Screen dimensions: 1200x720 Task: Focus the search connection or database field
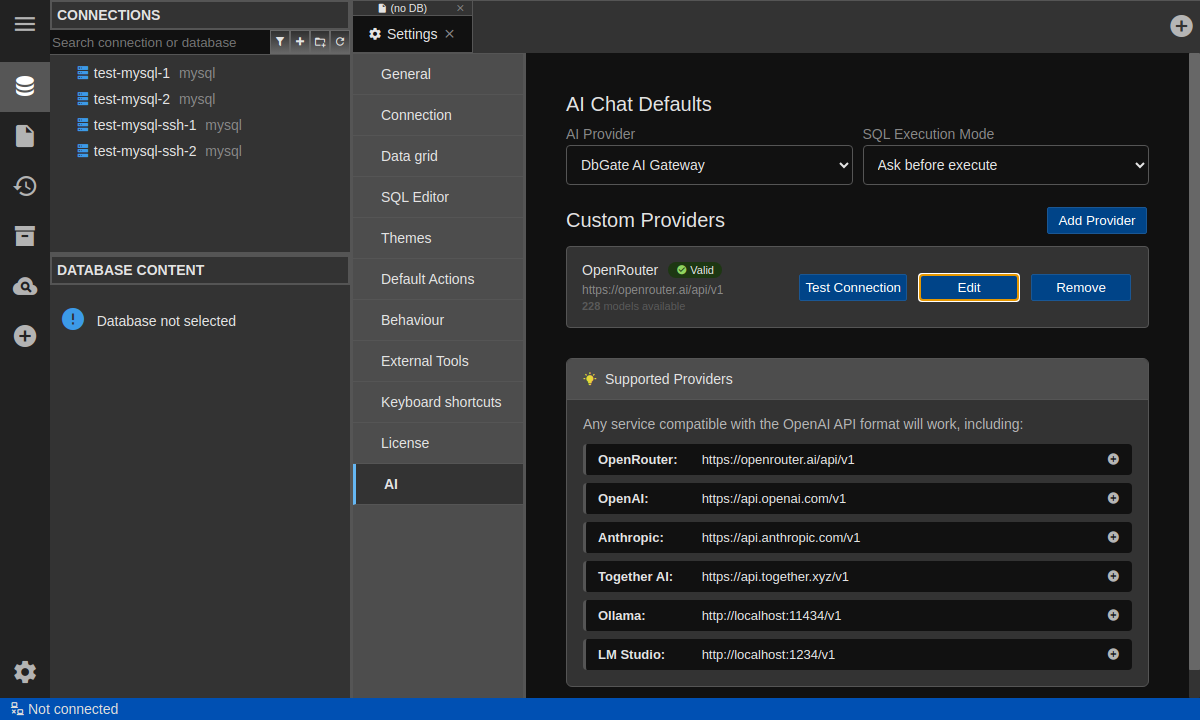pos(160,42)
